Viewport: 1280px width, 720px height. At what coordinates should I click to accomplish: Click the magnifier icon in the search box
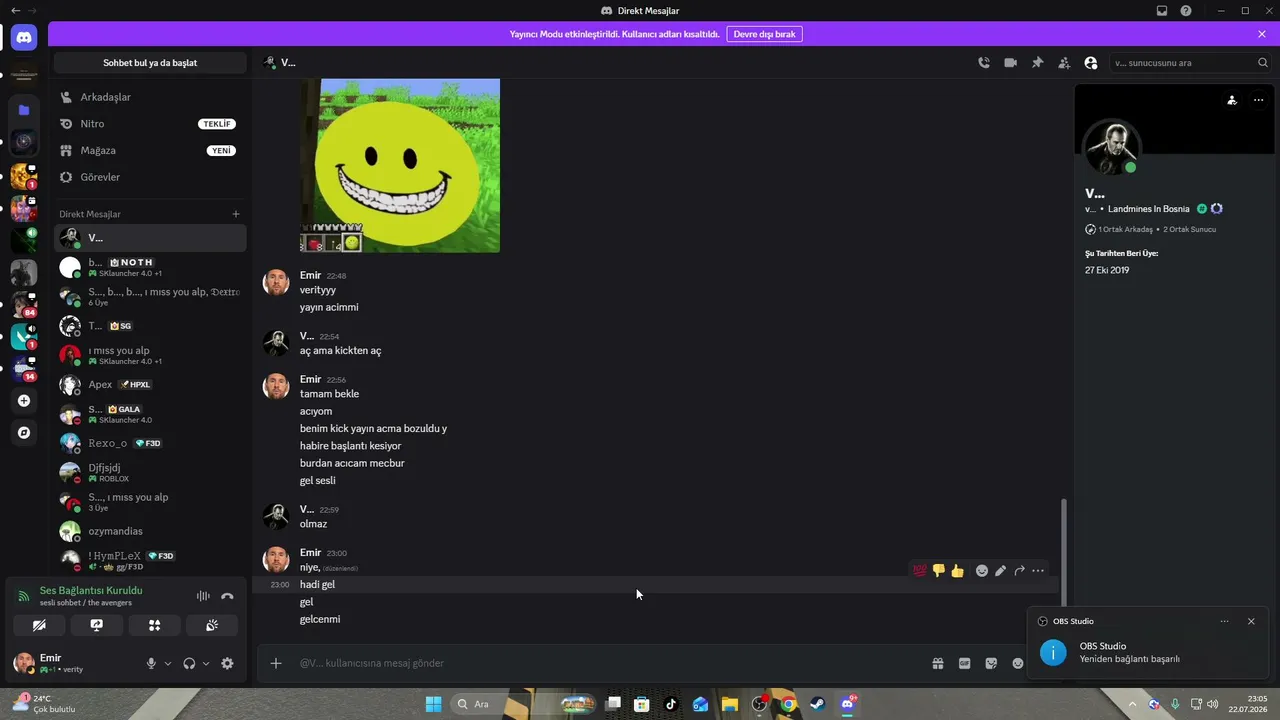point(1263,63)
